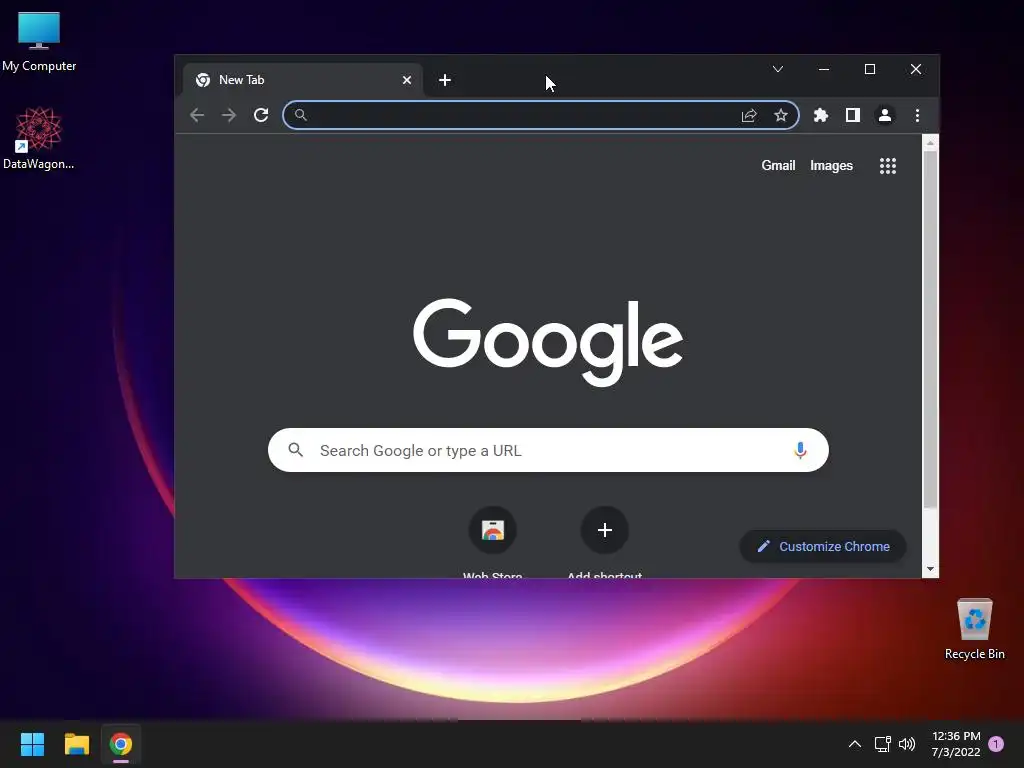Open the Windows Start menu

tap(32, 744)
